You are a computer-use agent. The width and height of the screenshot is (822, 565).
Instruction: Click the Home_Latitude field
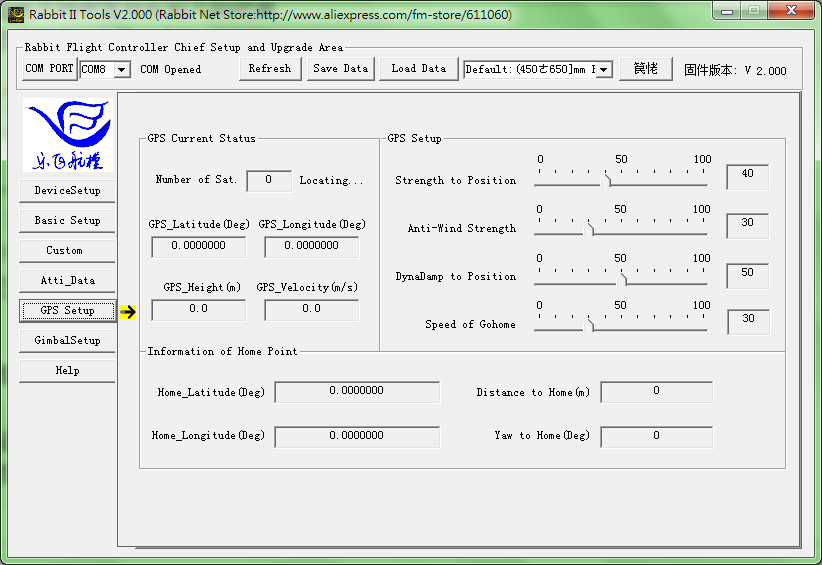pyautogui.click(x=357, y=392)
